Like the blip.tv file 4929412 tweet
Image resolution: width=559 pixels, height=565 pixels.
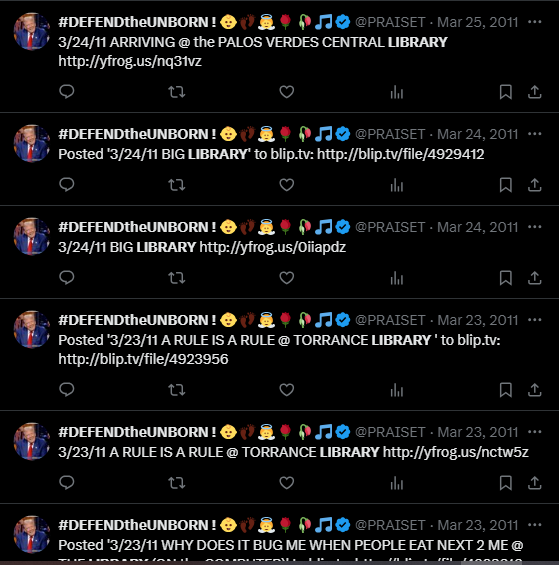tap(287, 185)
